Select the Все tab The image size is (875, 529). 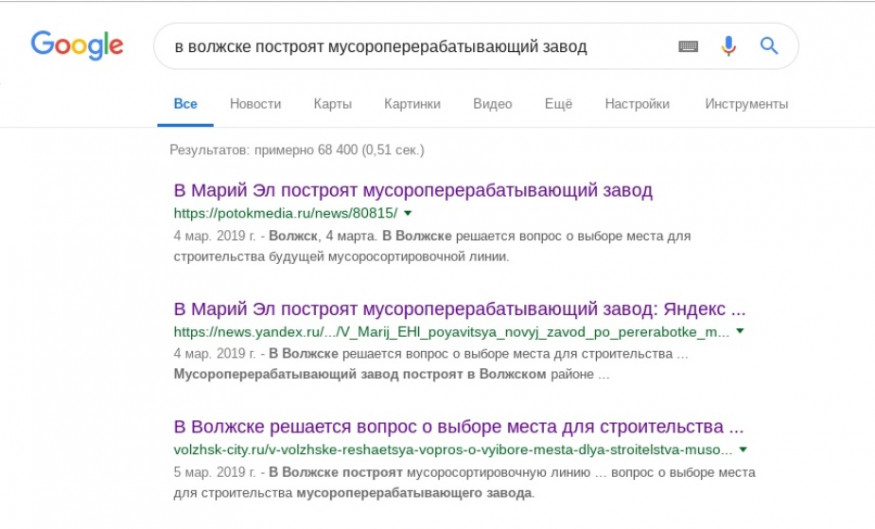(185, 104)
